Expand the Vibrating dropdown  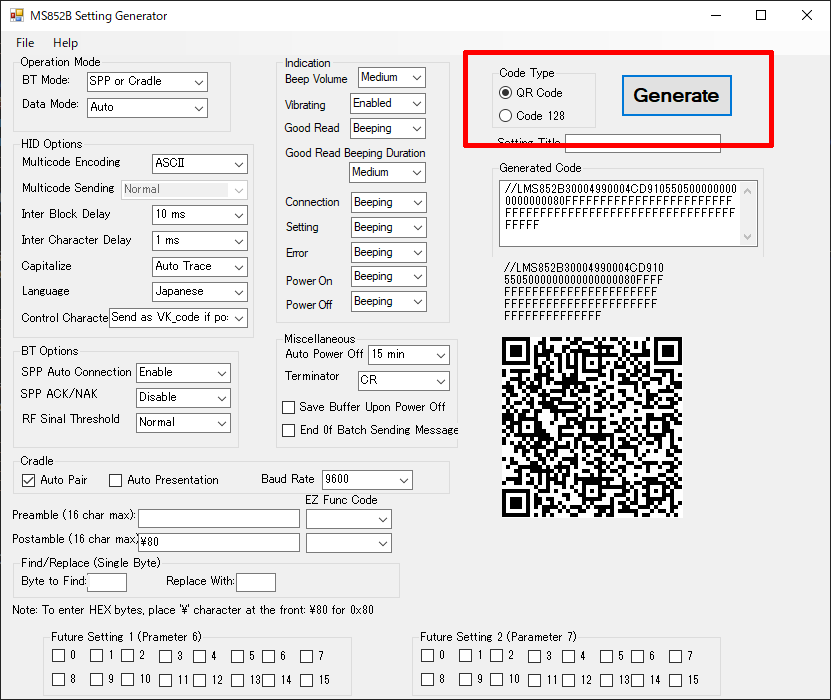click(388, 103)
